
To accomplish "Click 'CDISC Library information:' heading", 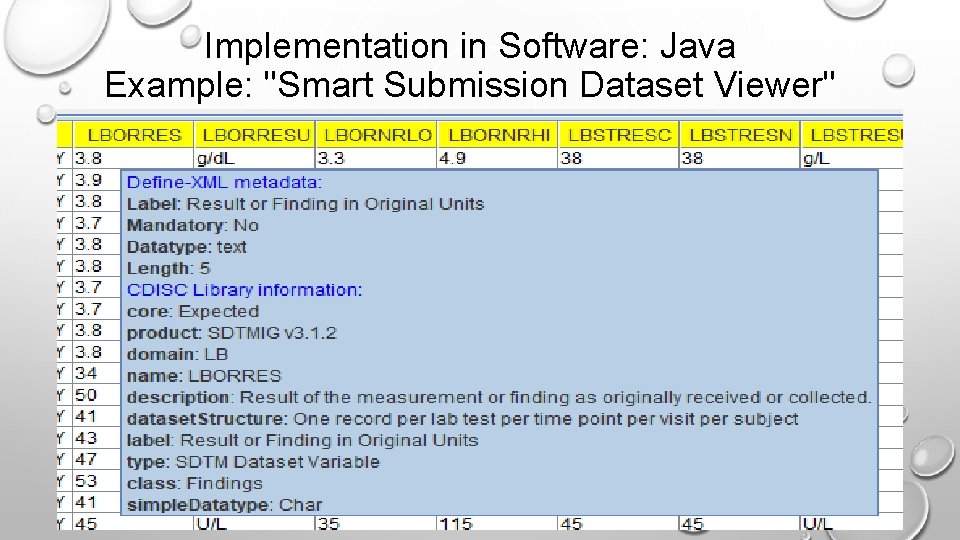I will tap(244, 290).
